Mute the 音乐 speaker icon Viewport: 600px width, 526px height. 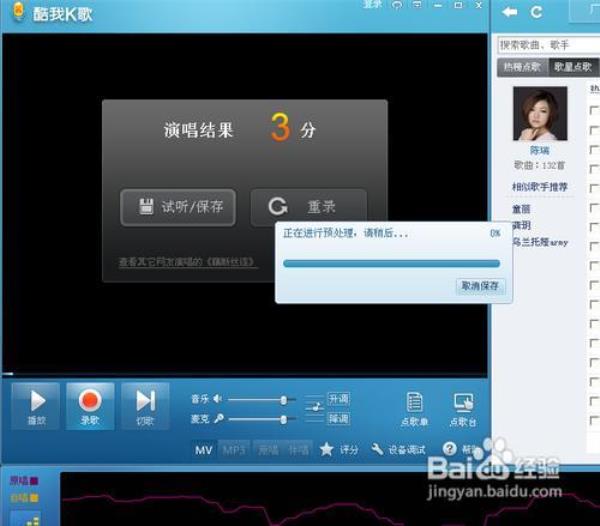pos(218,399)
